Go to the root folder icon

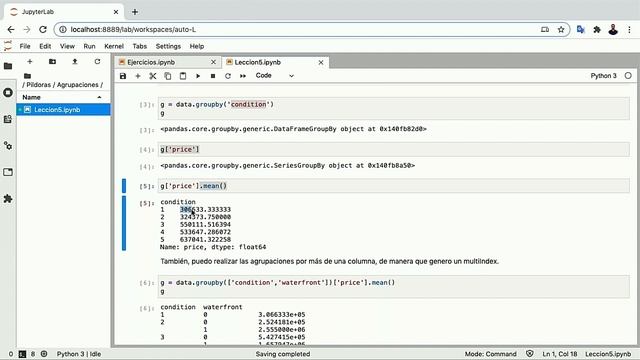(x=27, y=76)
